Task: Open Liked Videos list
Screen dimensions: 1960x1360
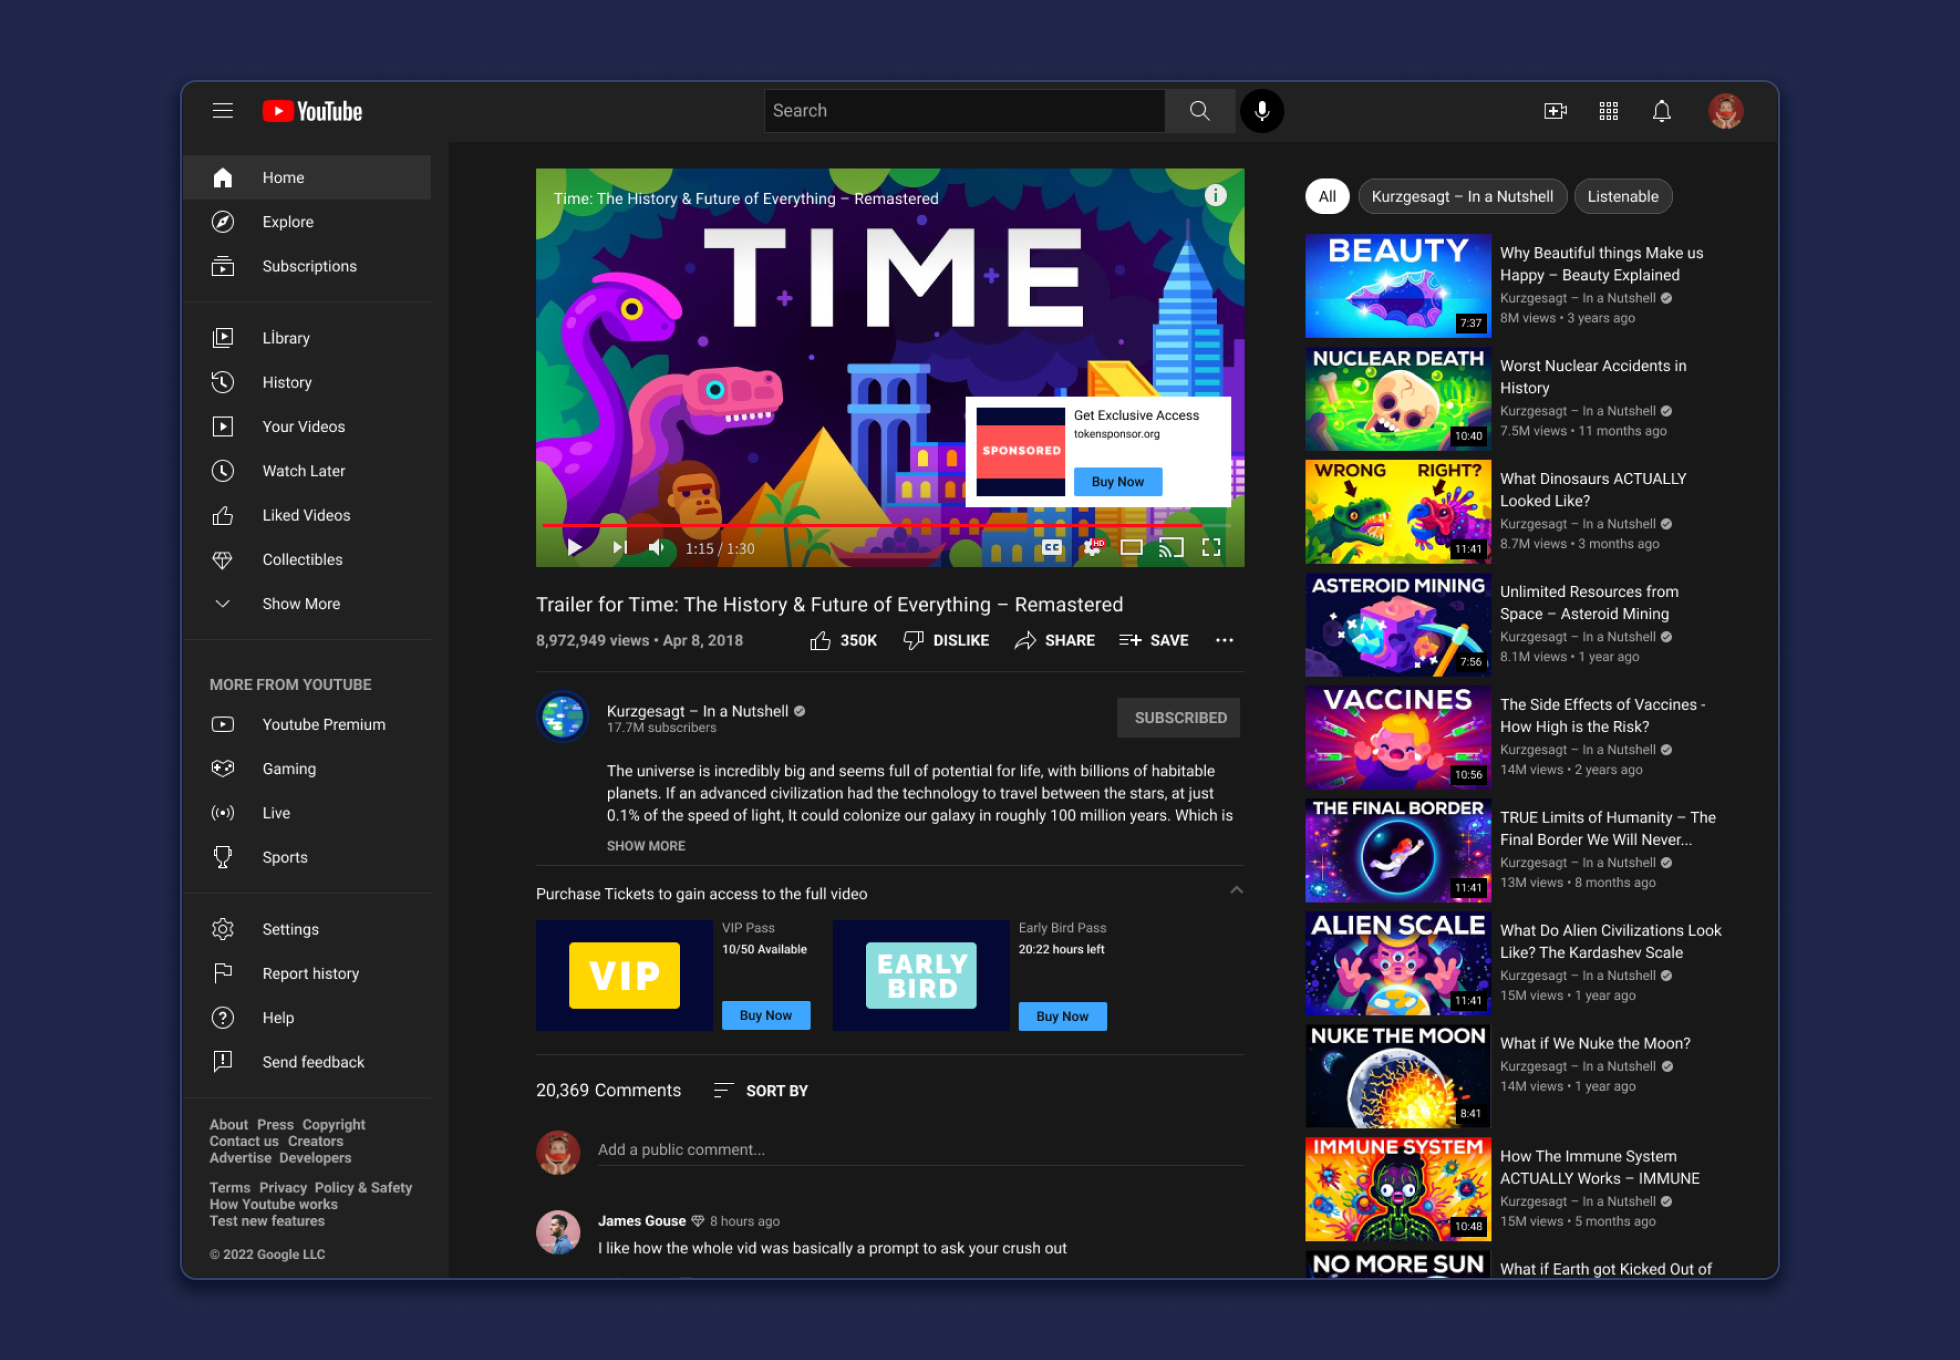Action: pos(307,515)
